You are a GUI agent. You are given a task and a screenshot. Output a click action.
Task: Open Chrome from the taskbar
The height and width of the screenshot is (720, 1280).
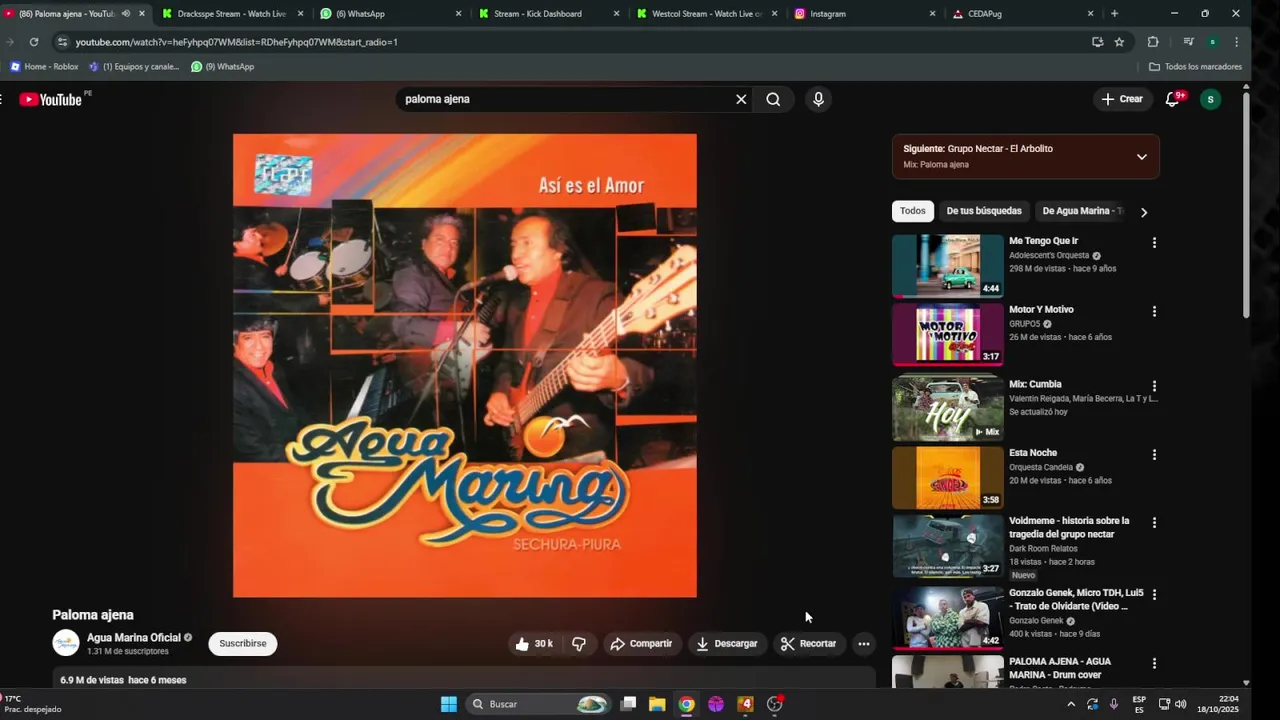coord(686,704)
